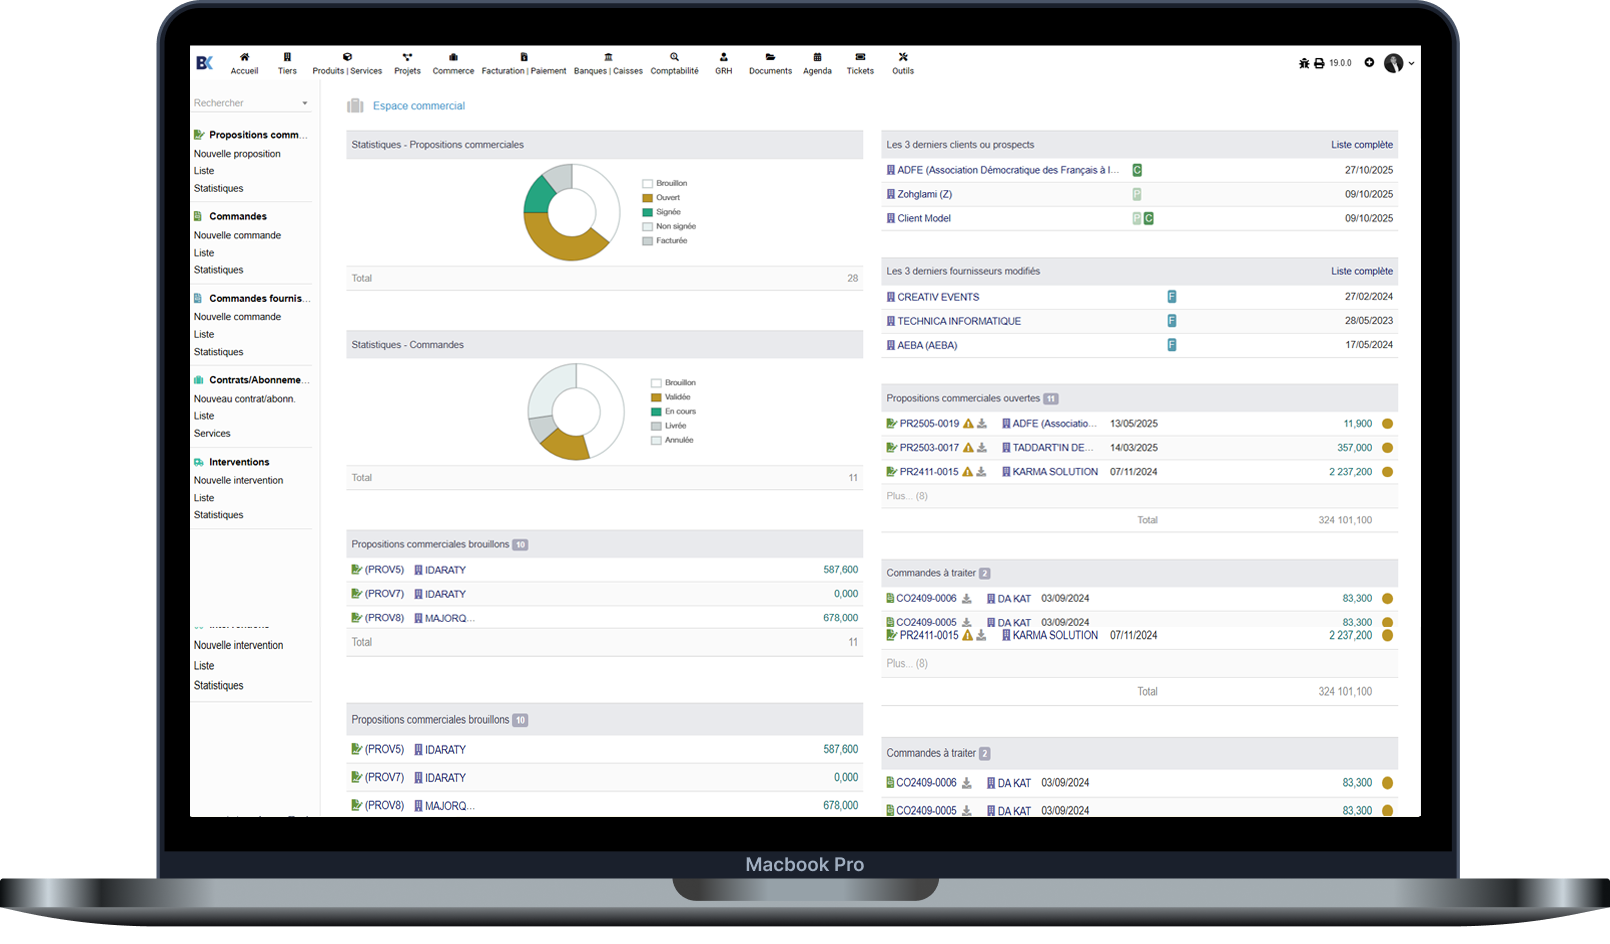The width and height of the screenshot is (1610, 944).
Task: Click warning icon next to PR2503-0017
Action: pyautogui.click(x=968, y=448)
